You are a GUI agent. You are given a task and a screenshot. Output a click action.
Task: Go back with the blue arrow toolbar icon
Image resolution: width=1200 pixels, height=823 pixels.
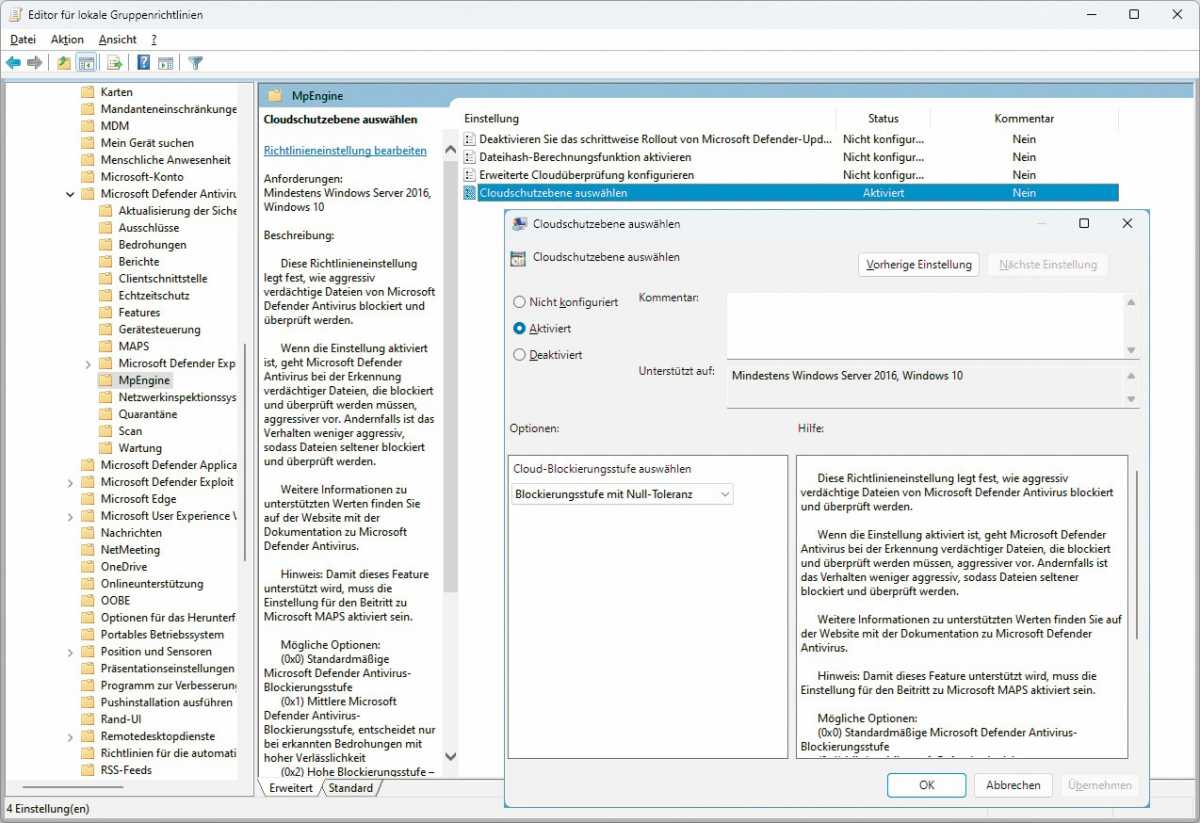13,63
